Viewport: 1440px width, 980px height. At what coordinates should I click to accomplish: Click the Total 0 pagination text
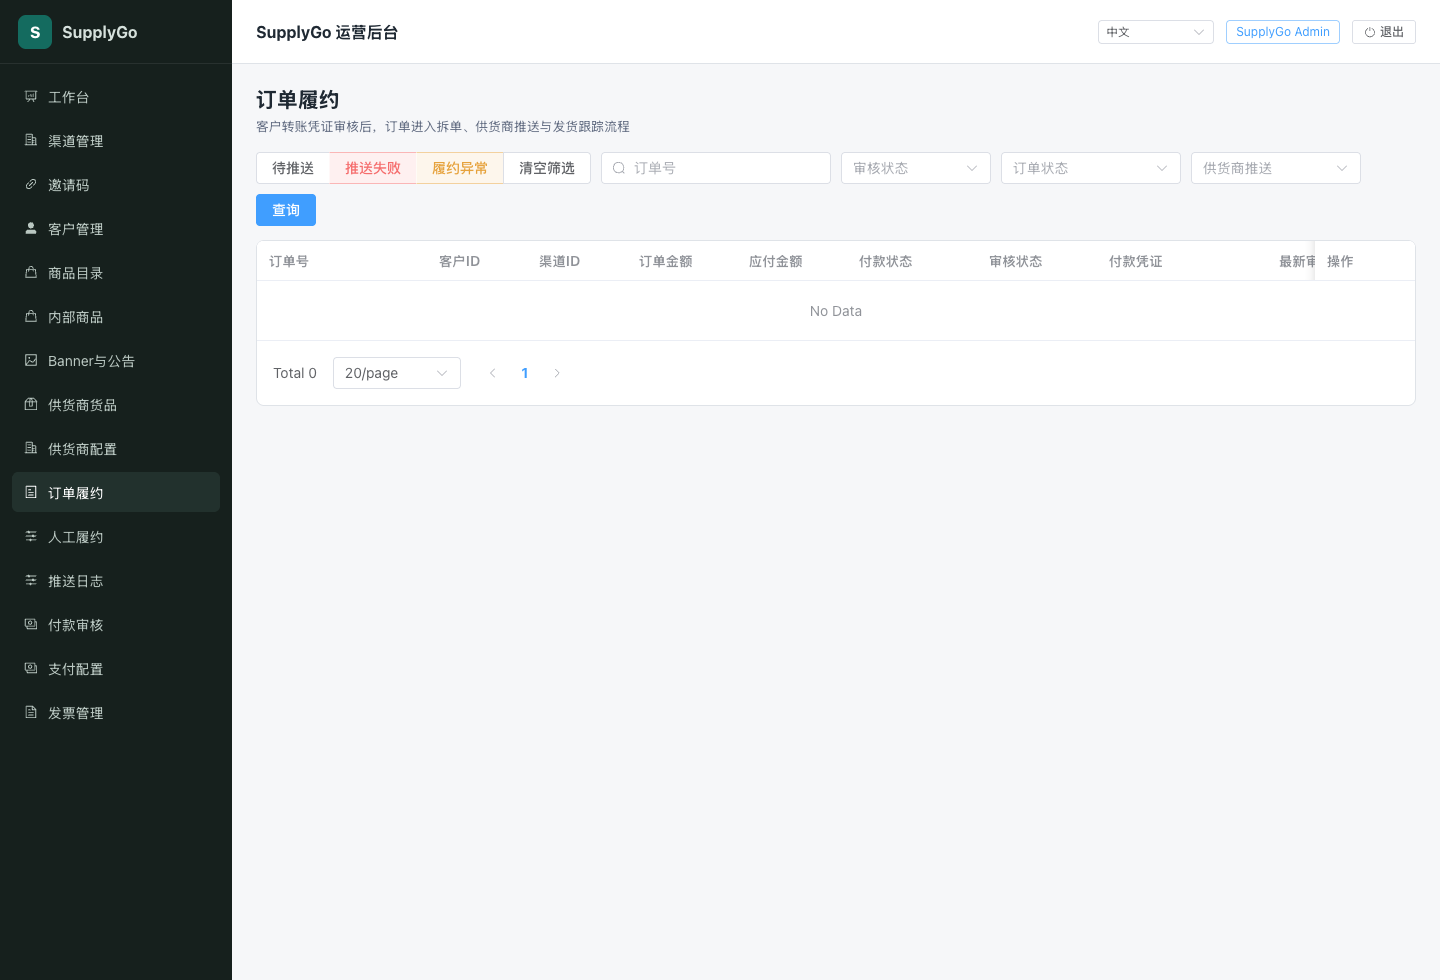(x=295, y=373)
